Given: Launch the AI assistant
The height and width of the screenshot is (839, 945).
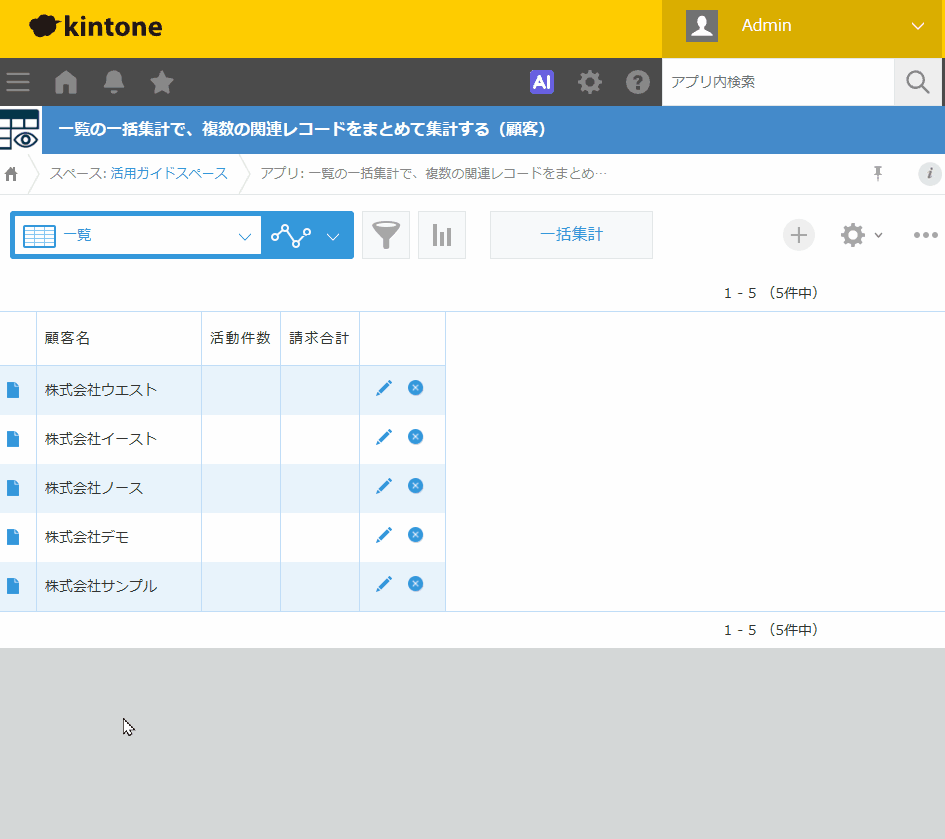Looking at the screenshot, I should click(x=542, y=82).
